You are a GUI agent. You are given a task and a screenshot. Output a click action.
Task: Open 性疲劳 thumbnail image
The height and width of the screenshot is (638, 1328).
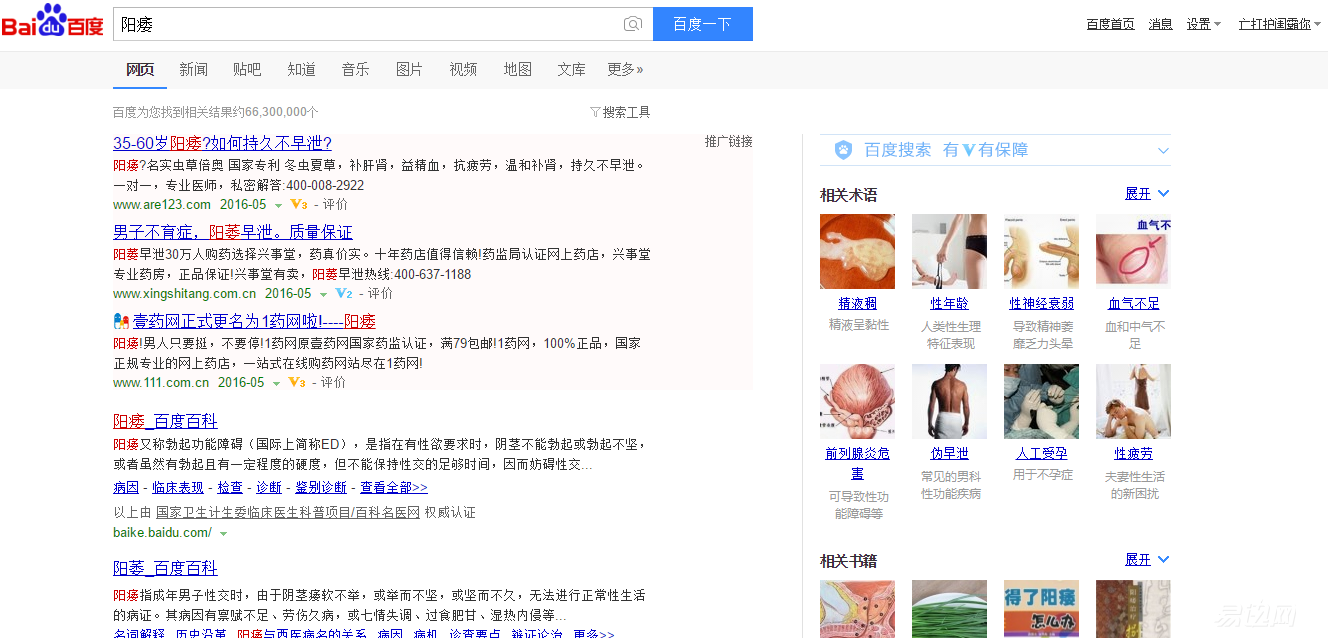pos(1133,401)
